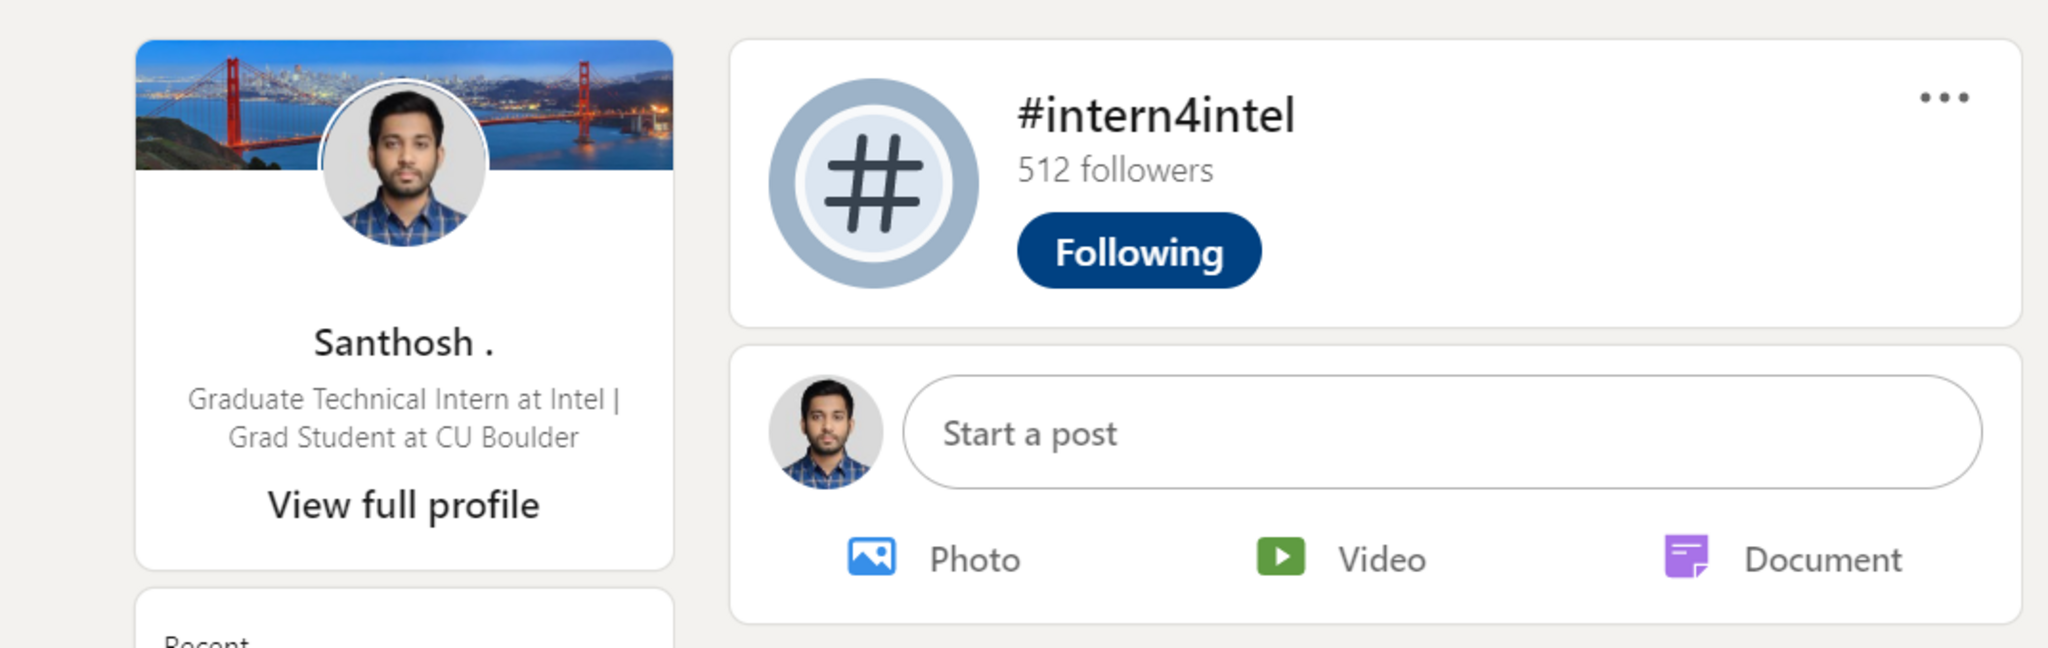Click the Grad Student at CU Boulder line
Viewport: 2048px width, 648px height.
coord(403,438)
